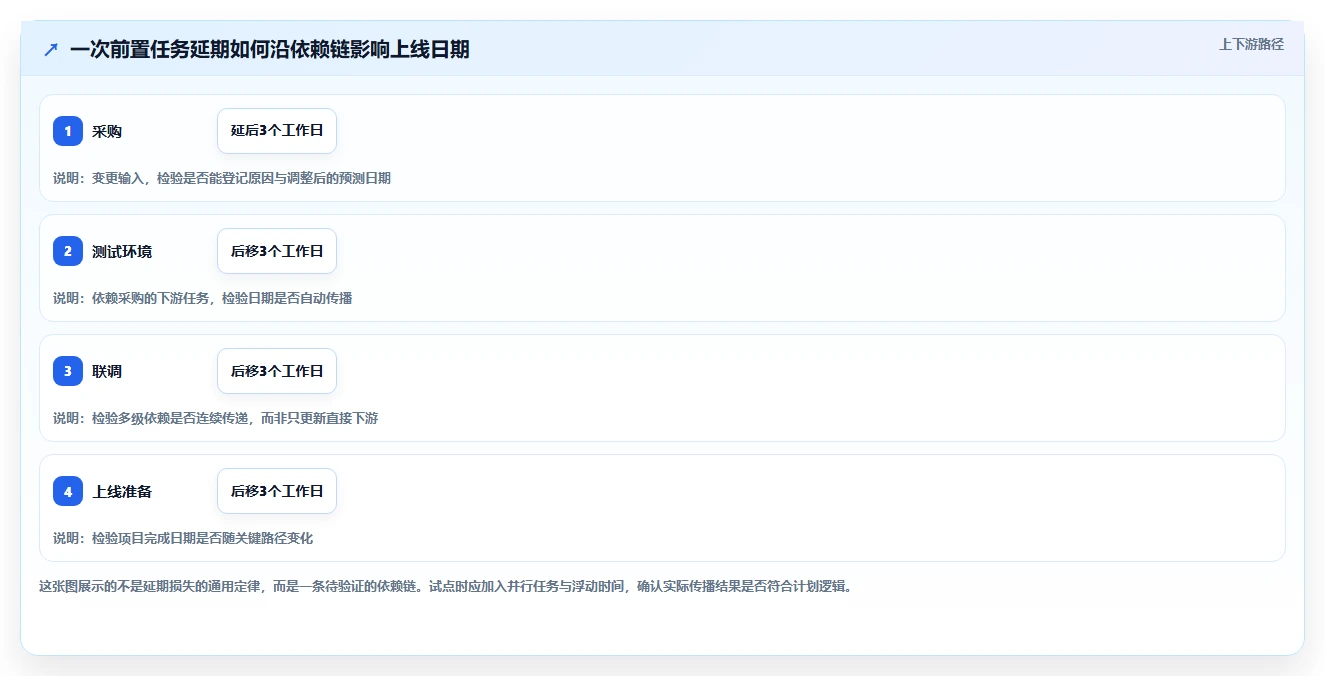This screenshot has height=676, width=1325.
Task: Click step number 1 badge for 采购
Action: click(68, 131)
